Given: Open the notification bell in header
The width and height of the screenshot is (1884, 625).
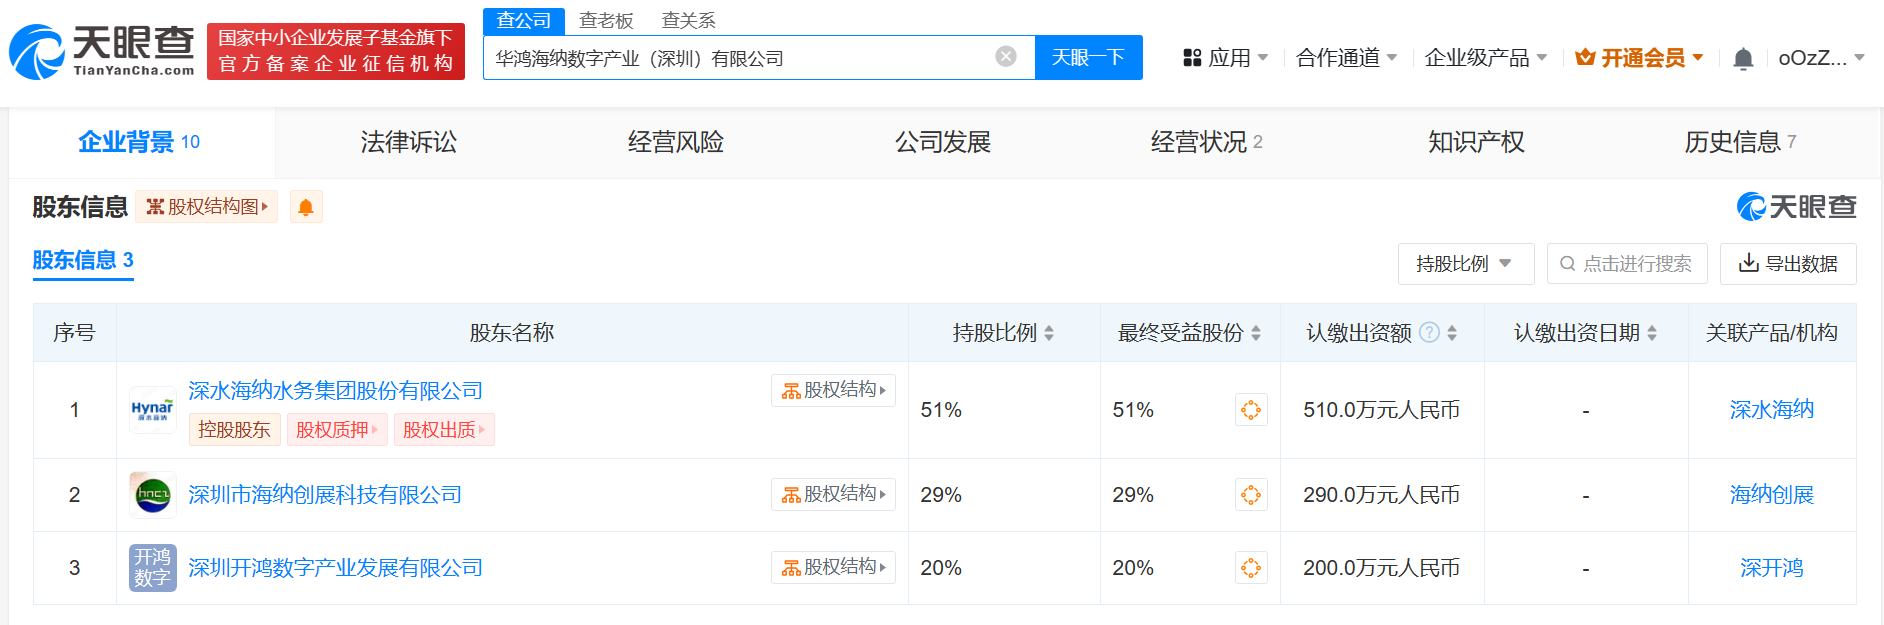Looking at the screenshot, I should 1742,59.
